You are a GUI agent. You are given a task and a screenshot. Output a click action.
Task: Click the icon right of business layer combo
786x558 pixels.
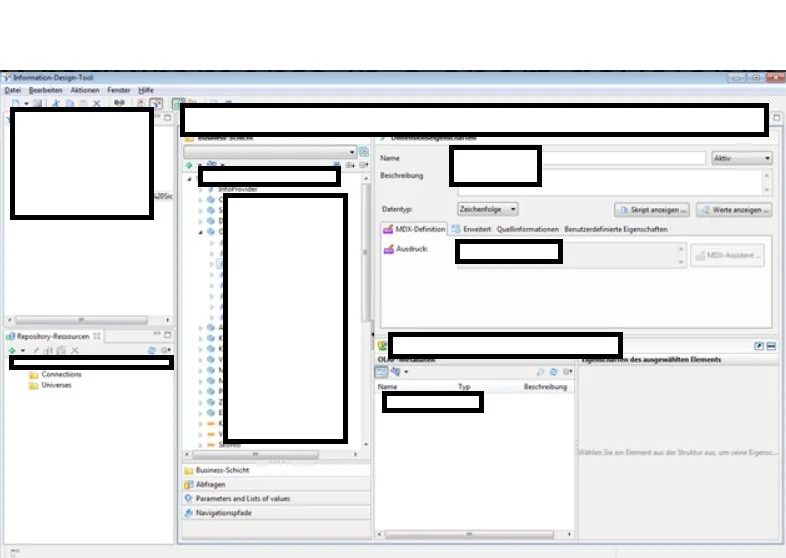364,151
